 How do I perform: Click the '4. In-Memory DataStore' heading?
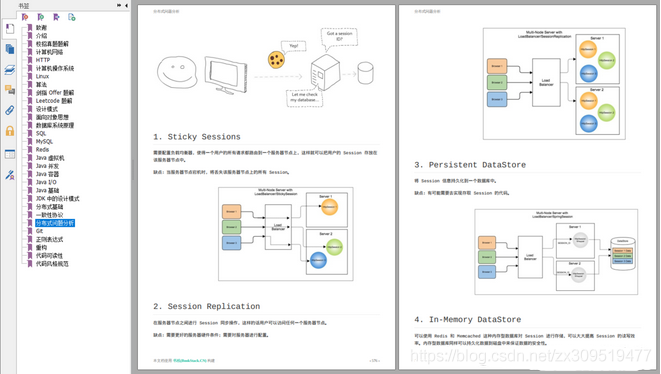pos(468,320)
